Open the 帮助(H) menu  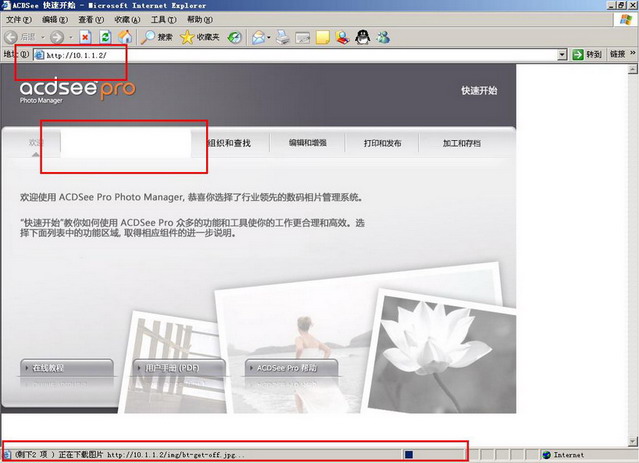[200, 20]
